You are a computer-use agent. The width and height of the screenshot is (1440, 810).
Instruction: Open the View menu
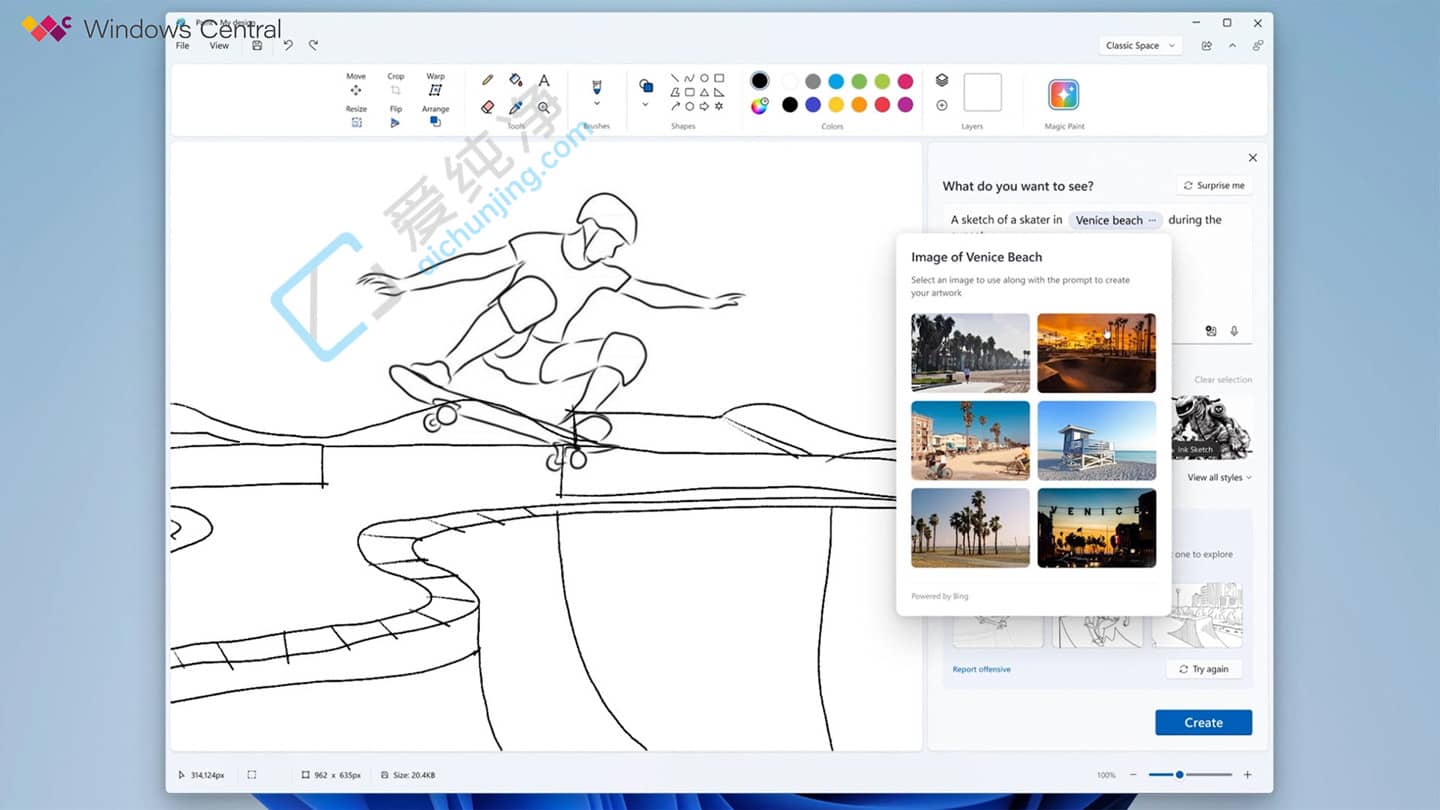coord(219,45)
